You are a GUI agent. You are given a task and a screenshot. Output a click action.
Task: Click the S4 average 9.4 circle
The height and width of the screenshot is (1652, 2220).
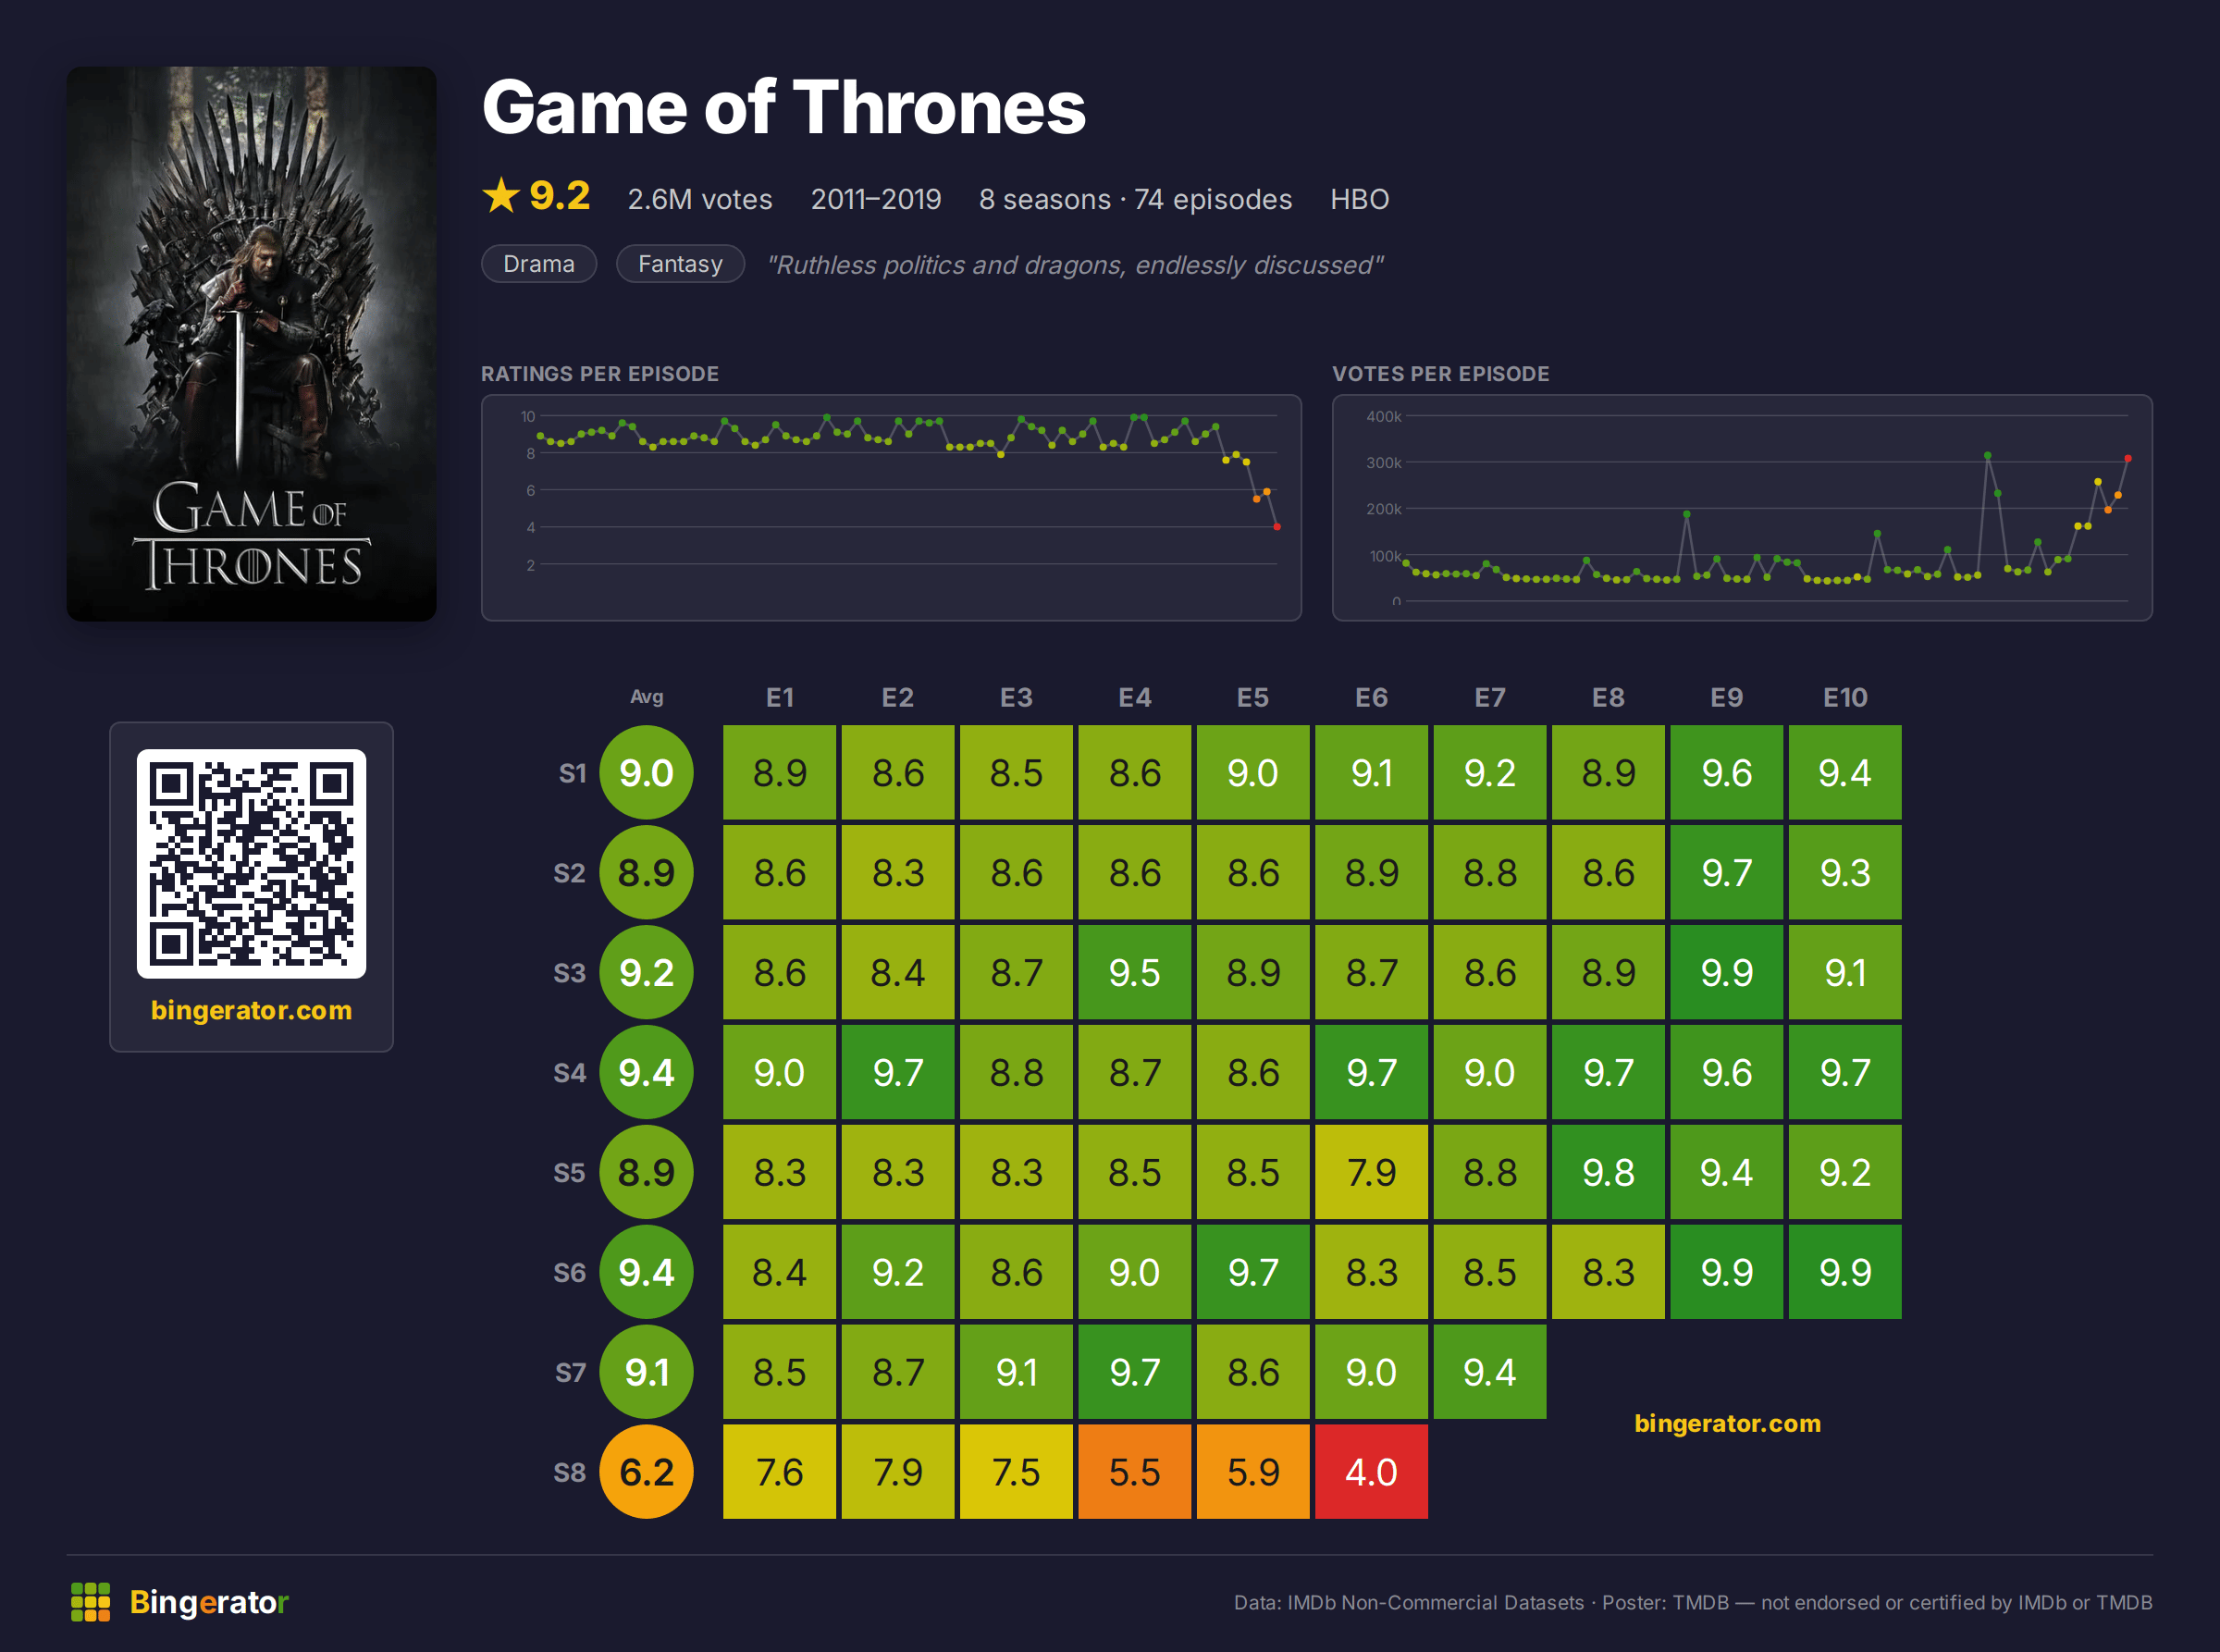tap(646, 1072)
